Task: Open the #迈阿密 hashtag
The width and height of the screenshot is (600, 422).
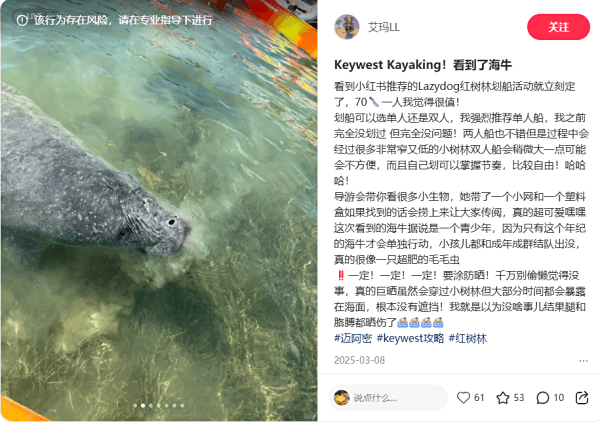Action: (x=353, y=338)
